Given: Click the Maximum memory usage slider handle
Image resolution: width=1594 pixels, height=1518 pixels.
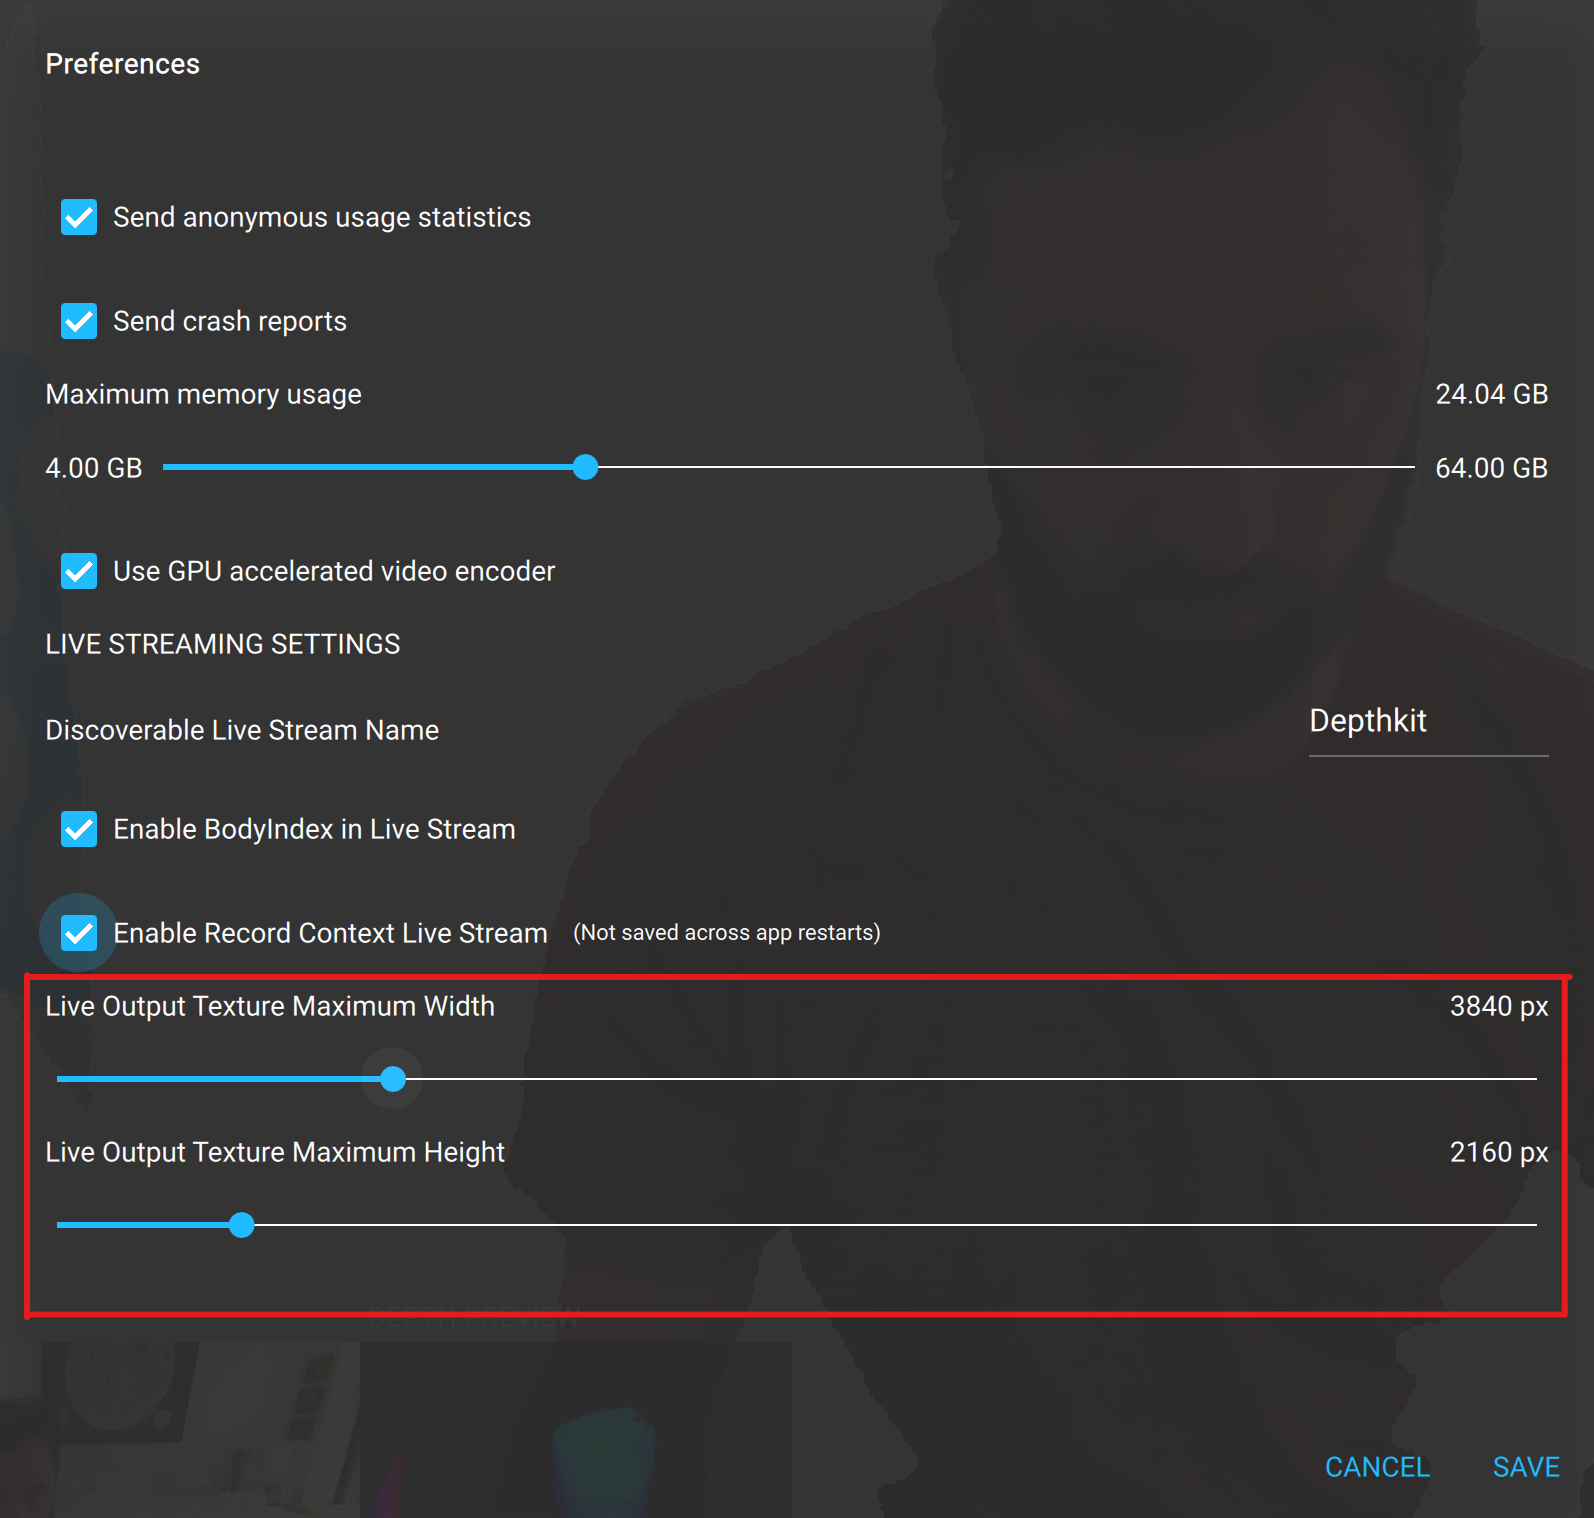Looking at the screenshot, I should click(586, 467).
